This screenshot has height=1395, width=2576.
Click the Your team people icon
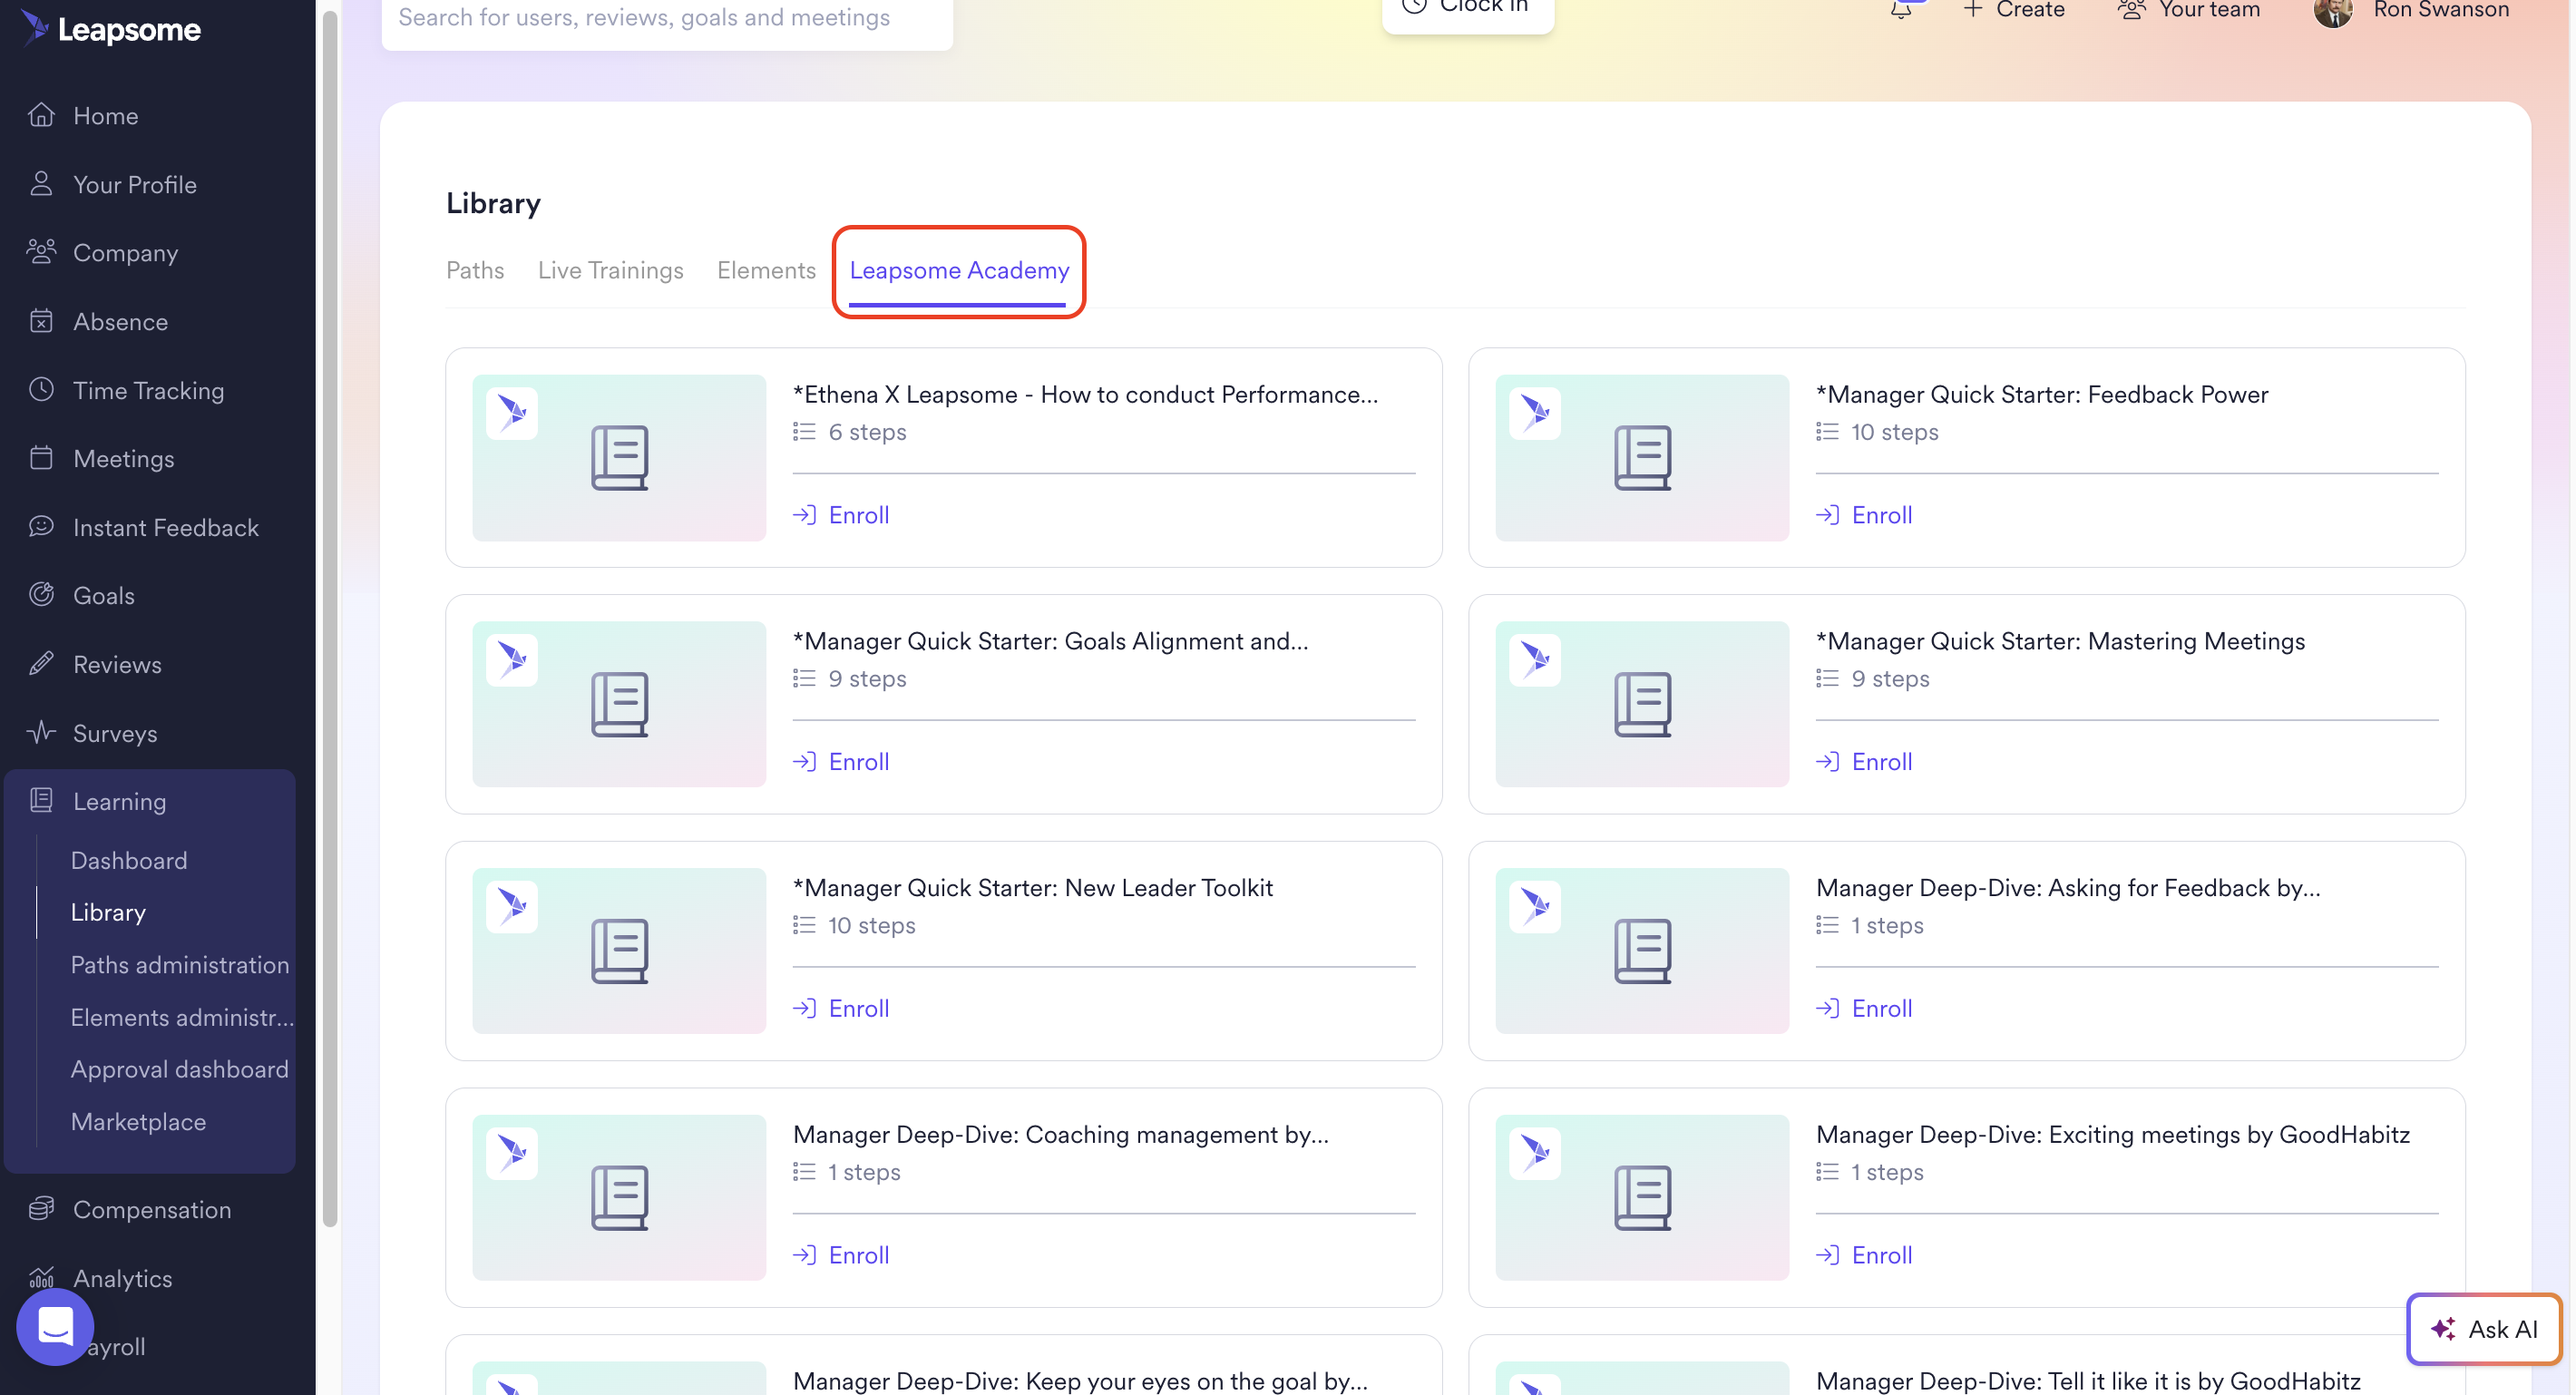tap(2131, 10)
